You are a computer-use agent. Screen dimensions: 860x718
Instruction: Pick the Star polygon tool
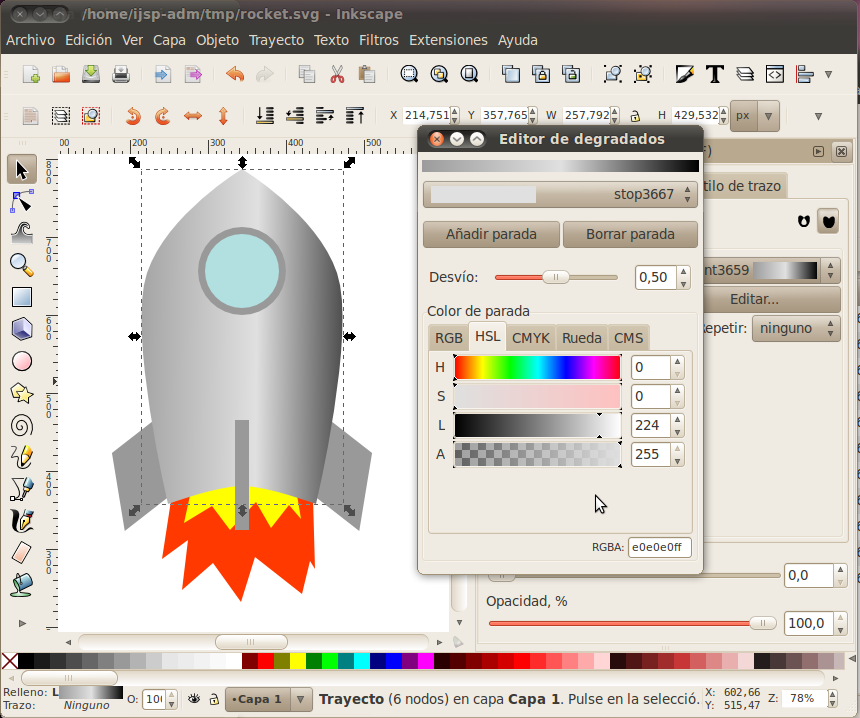click(22, 393)
